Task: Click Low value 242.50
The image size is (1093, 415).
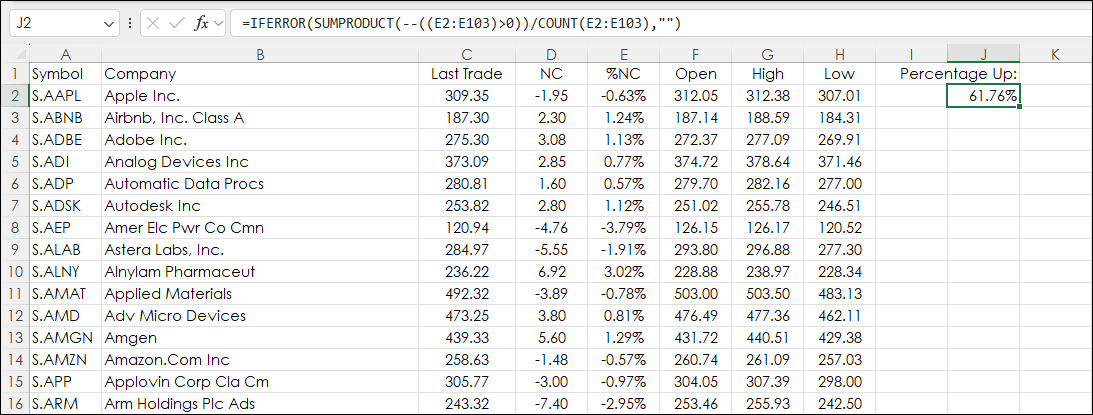Action: tap(839, 404)
